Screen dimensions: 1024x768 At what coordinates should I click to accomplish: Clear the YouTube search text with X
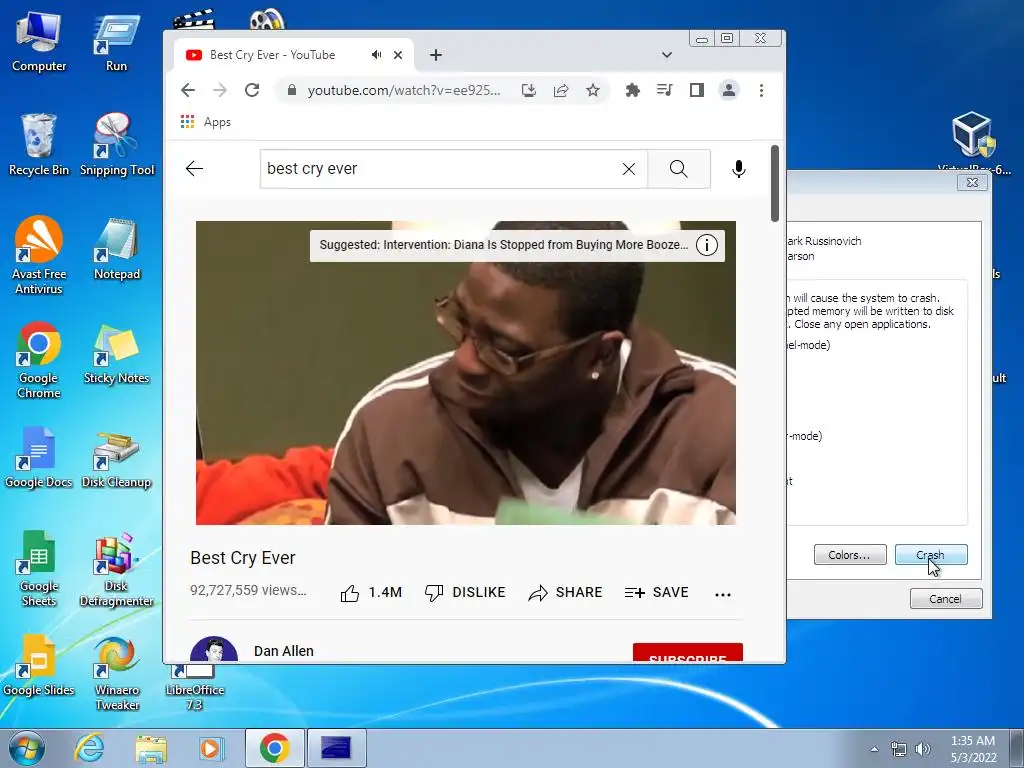(x=629, y=169)
